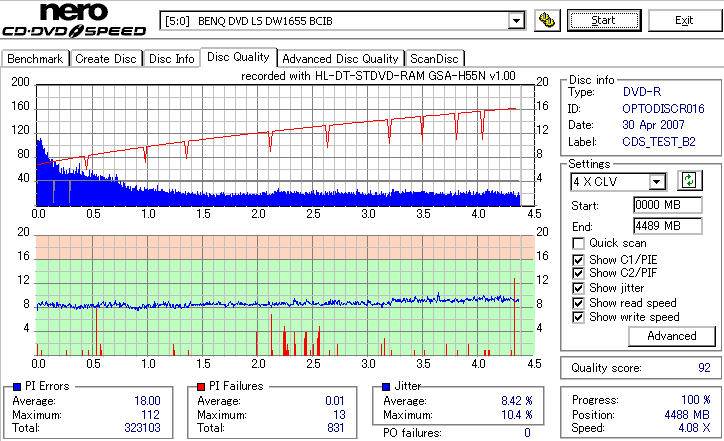The image size is (724, 441).
Task: Click the PI Failures average 0.01
Action: click(x=335, y=401)
